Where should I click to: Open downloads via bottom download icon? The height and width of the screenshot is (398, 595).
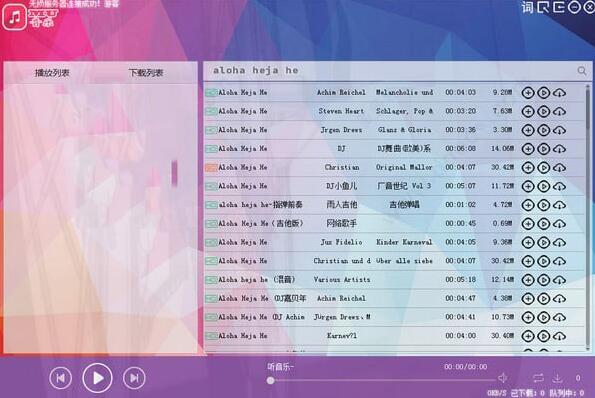557,378
